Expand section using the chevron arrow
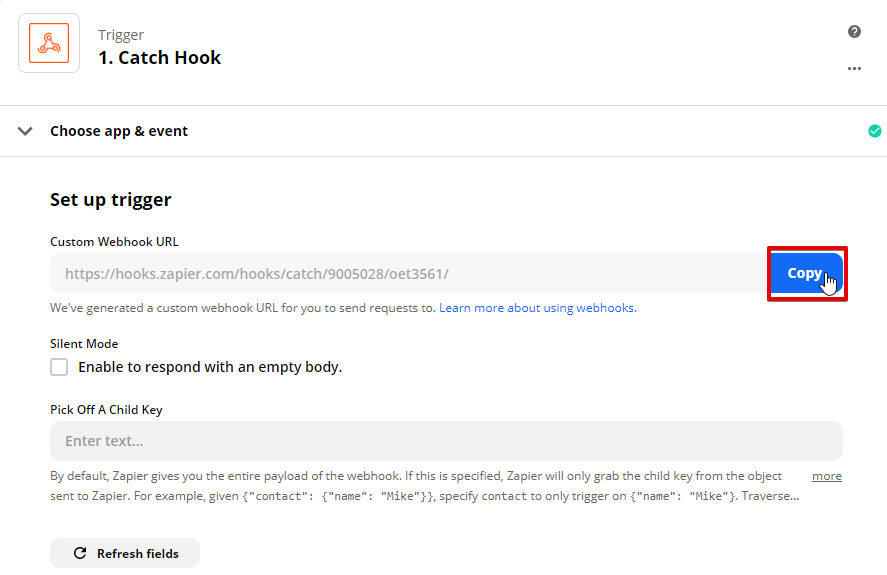Screen dimensions: 887x575 tap(25, 131)
